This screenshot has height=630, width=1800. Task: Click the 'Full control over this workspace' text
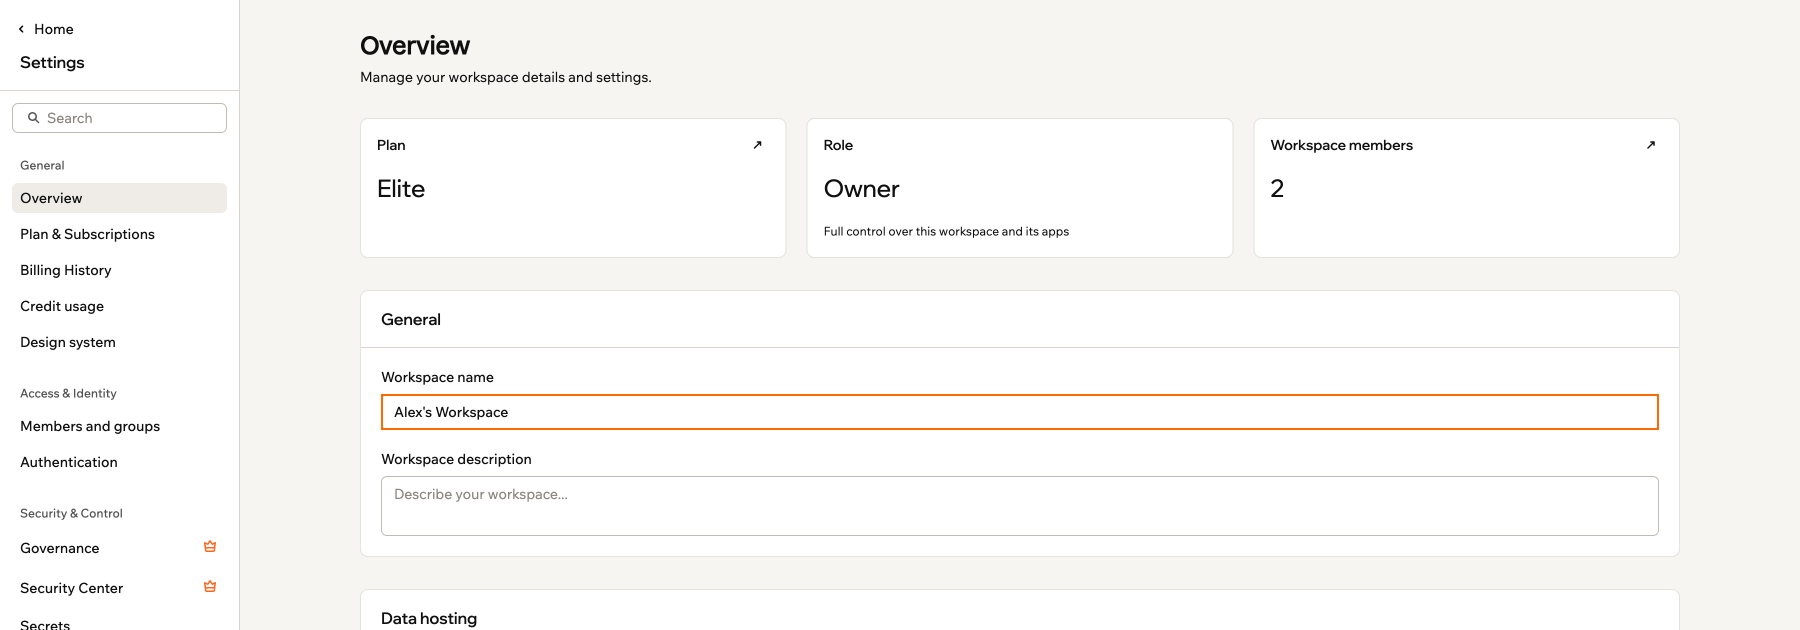point(946,231)
